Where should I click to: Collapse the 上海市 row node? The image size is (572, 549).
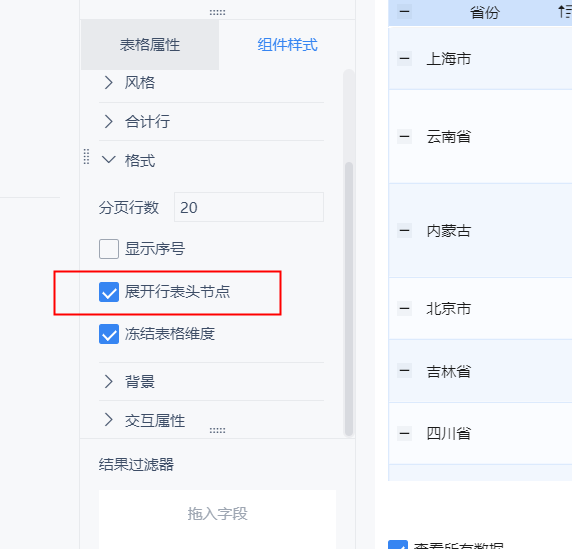point(404,58)
